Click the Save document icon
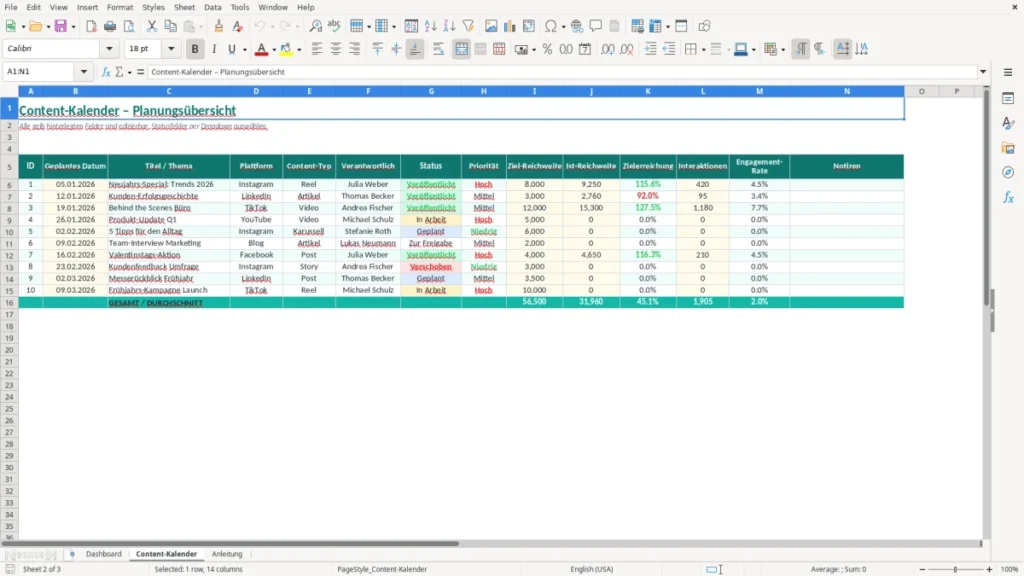Image resolution: width=1024 pixels, height=576 pixels. pos(61,26)
